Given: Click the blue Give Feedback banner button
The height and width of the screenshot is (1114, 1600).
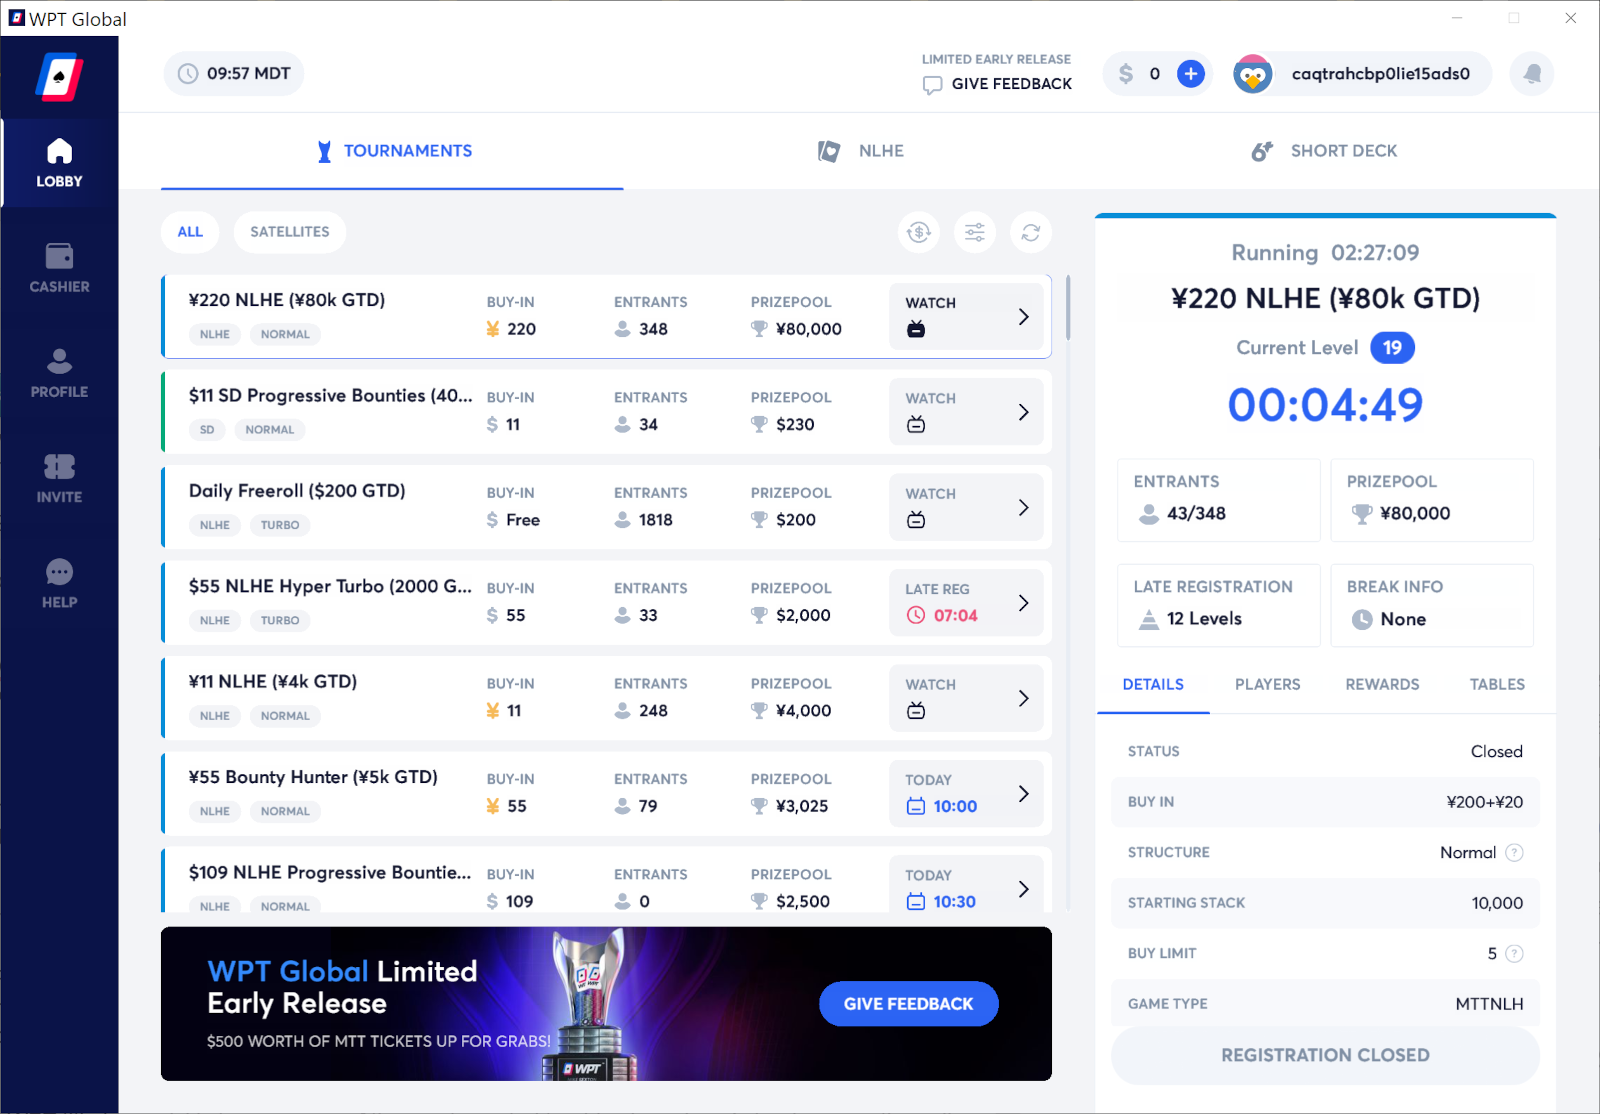Looking at the screenshot, I should click(908, 1004).
